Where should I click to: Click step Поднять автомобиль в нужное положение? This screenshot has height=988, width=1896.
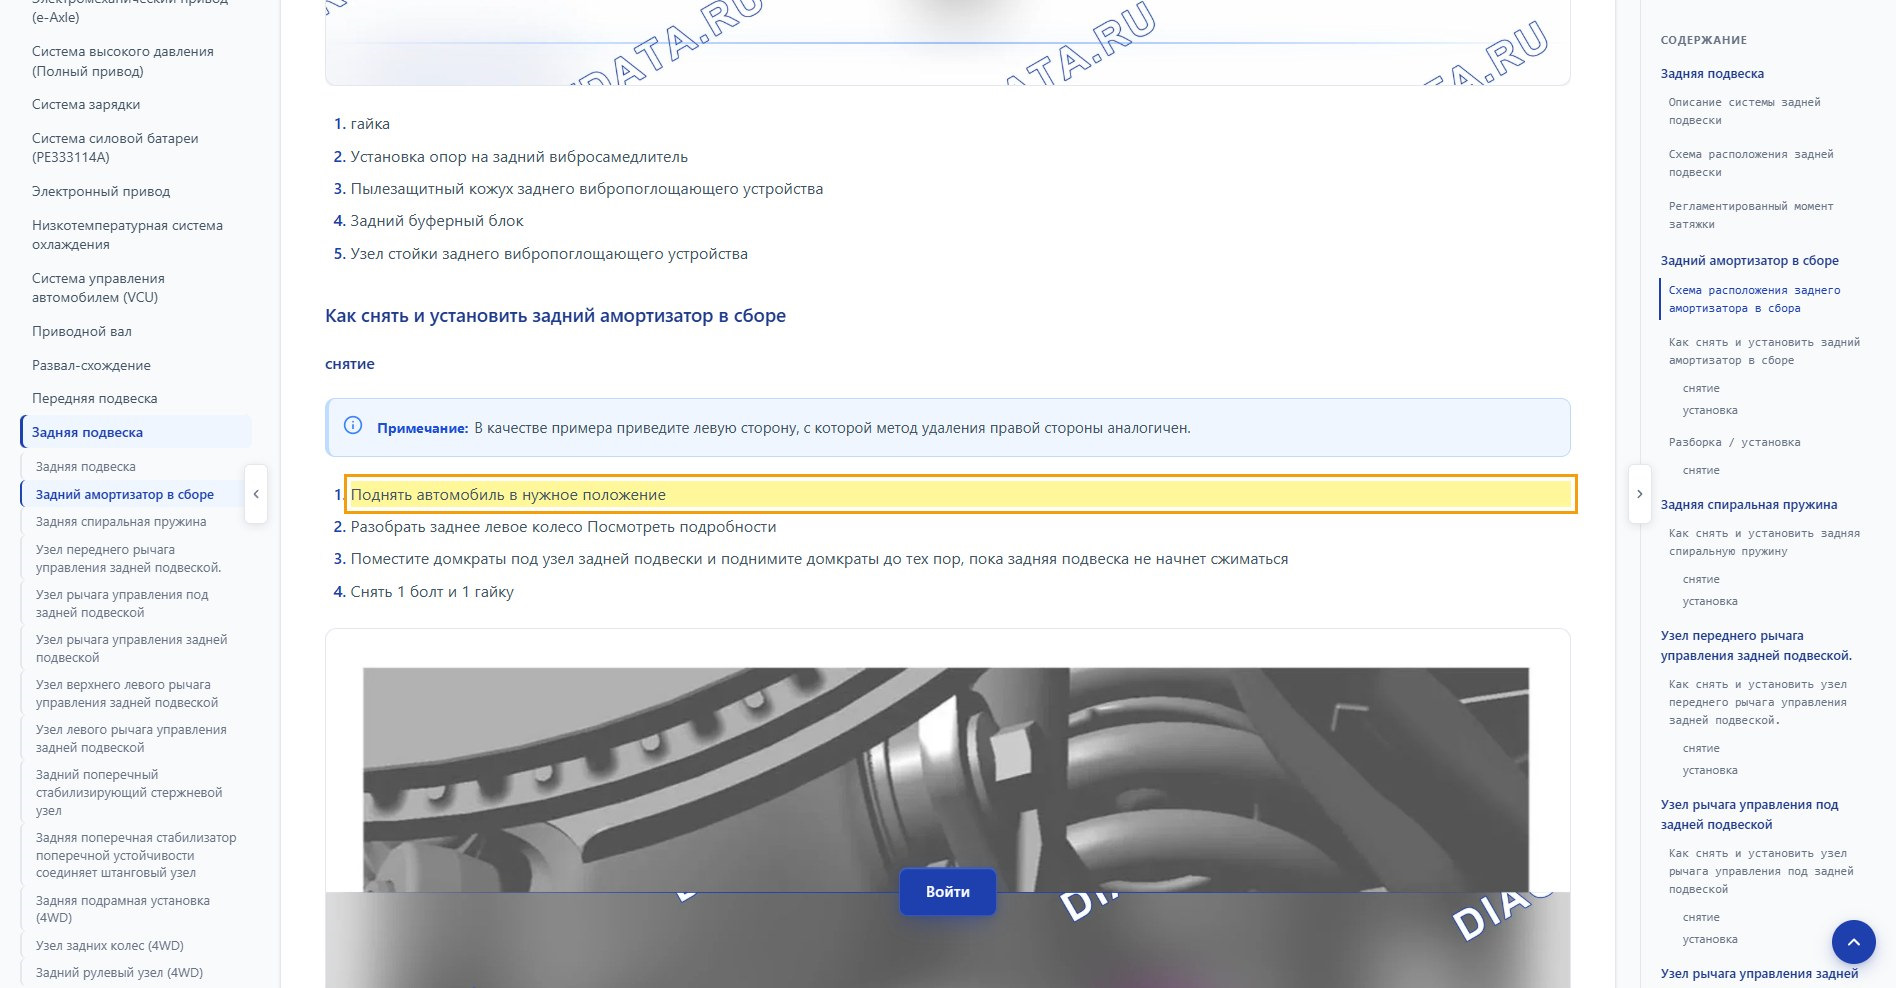tap(960, 494)
